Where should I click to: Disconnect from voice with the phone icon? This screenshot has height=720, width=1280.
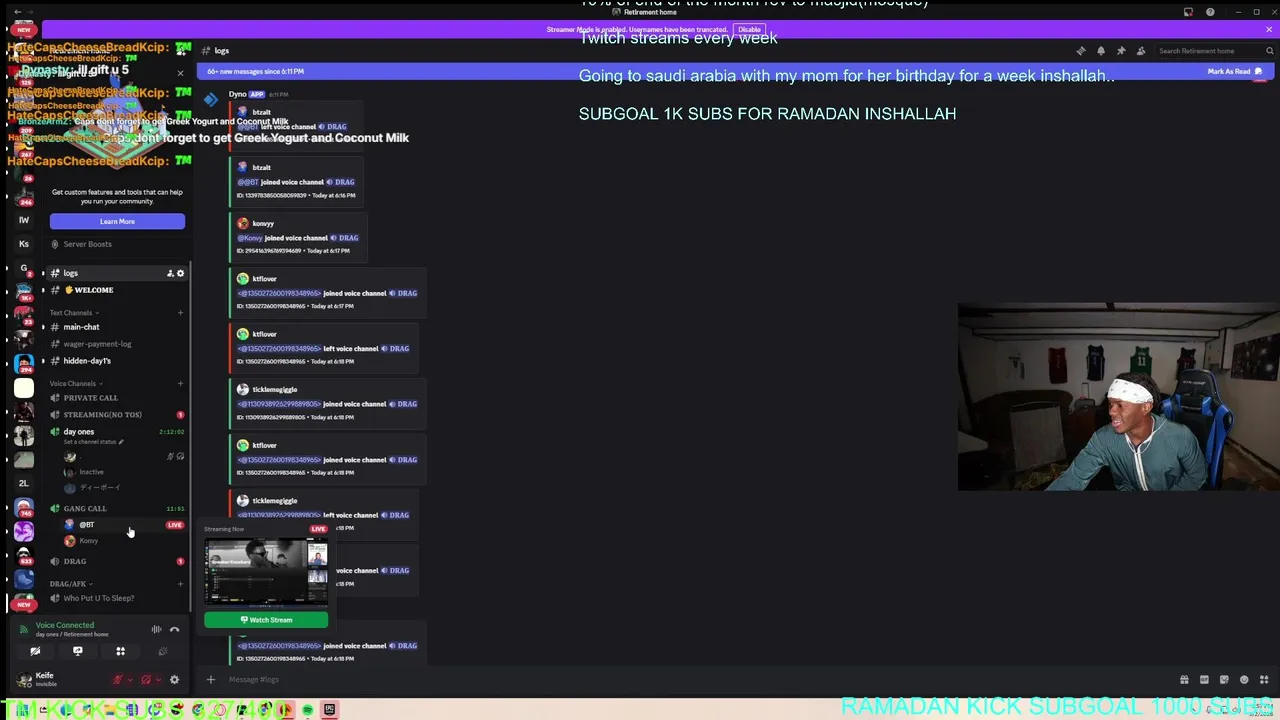pyautogui.click(x=174, y=629)
